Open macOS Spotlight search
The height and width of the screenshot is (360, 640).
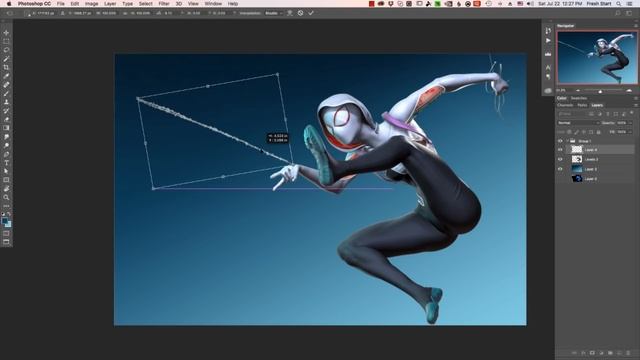(x=619, y=4)
